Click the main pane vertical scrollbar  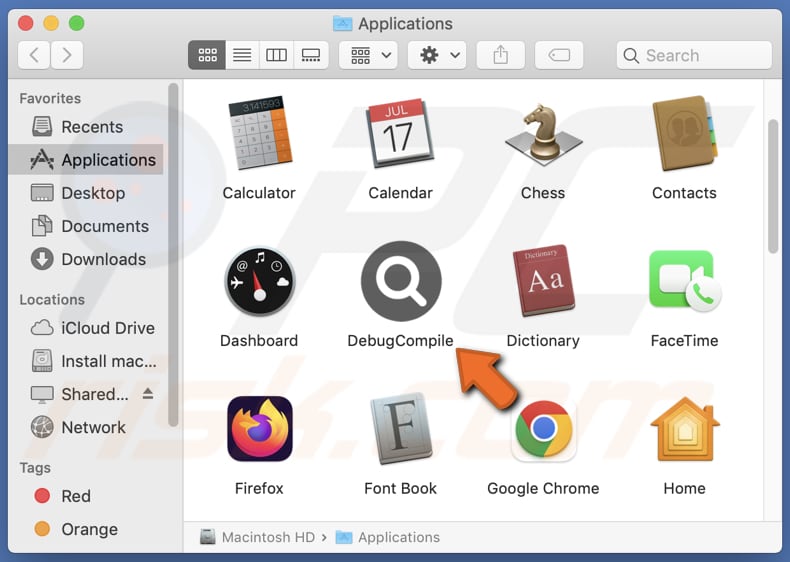pos(773,186)
